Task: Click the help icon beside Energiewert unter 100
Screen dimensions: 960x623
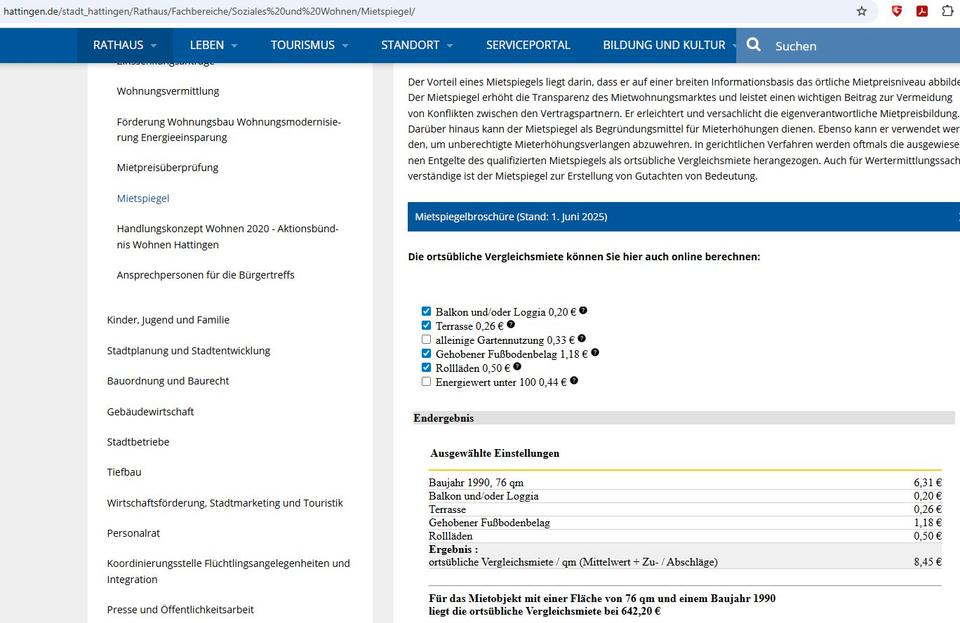Action: point(574,380)
